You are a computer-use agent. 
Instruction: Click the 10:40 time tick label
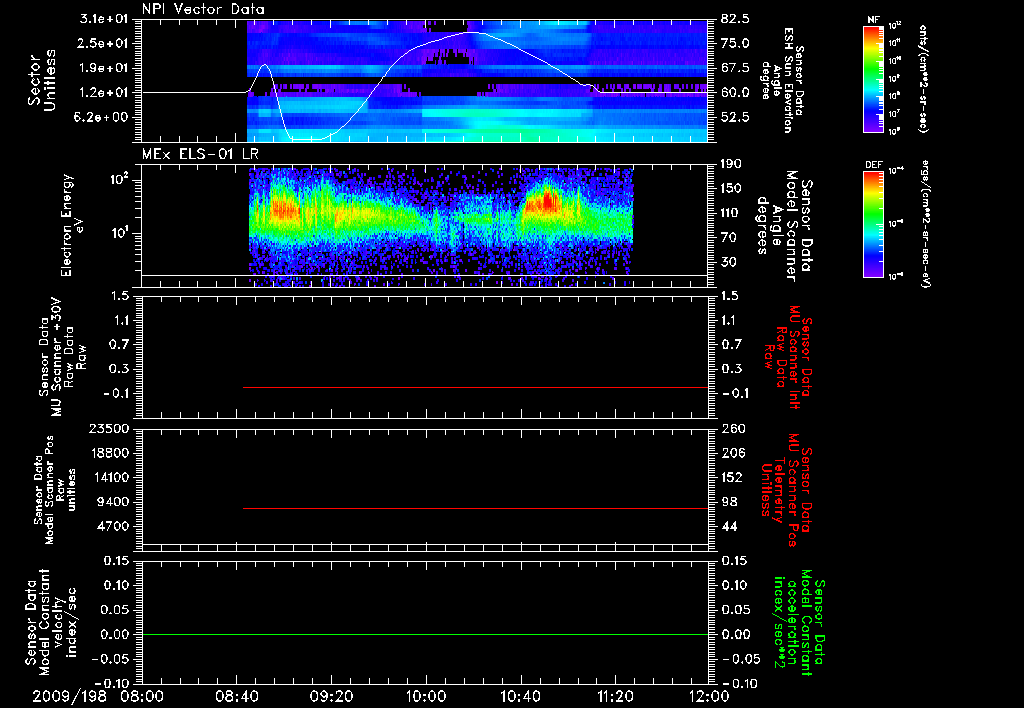pos(520,697)
